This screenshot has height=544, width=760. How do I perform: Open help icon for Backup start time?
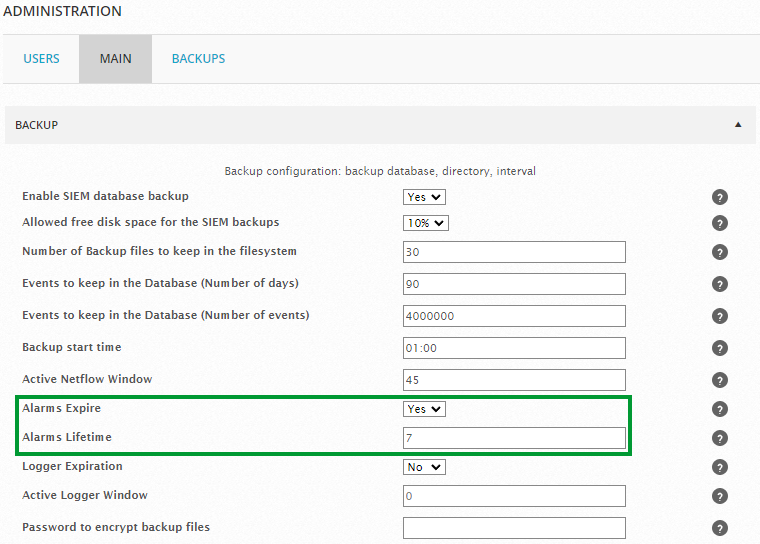click(x=720, y=348)
